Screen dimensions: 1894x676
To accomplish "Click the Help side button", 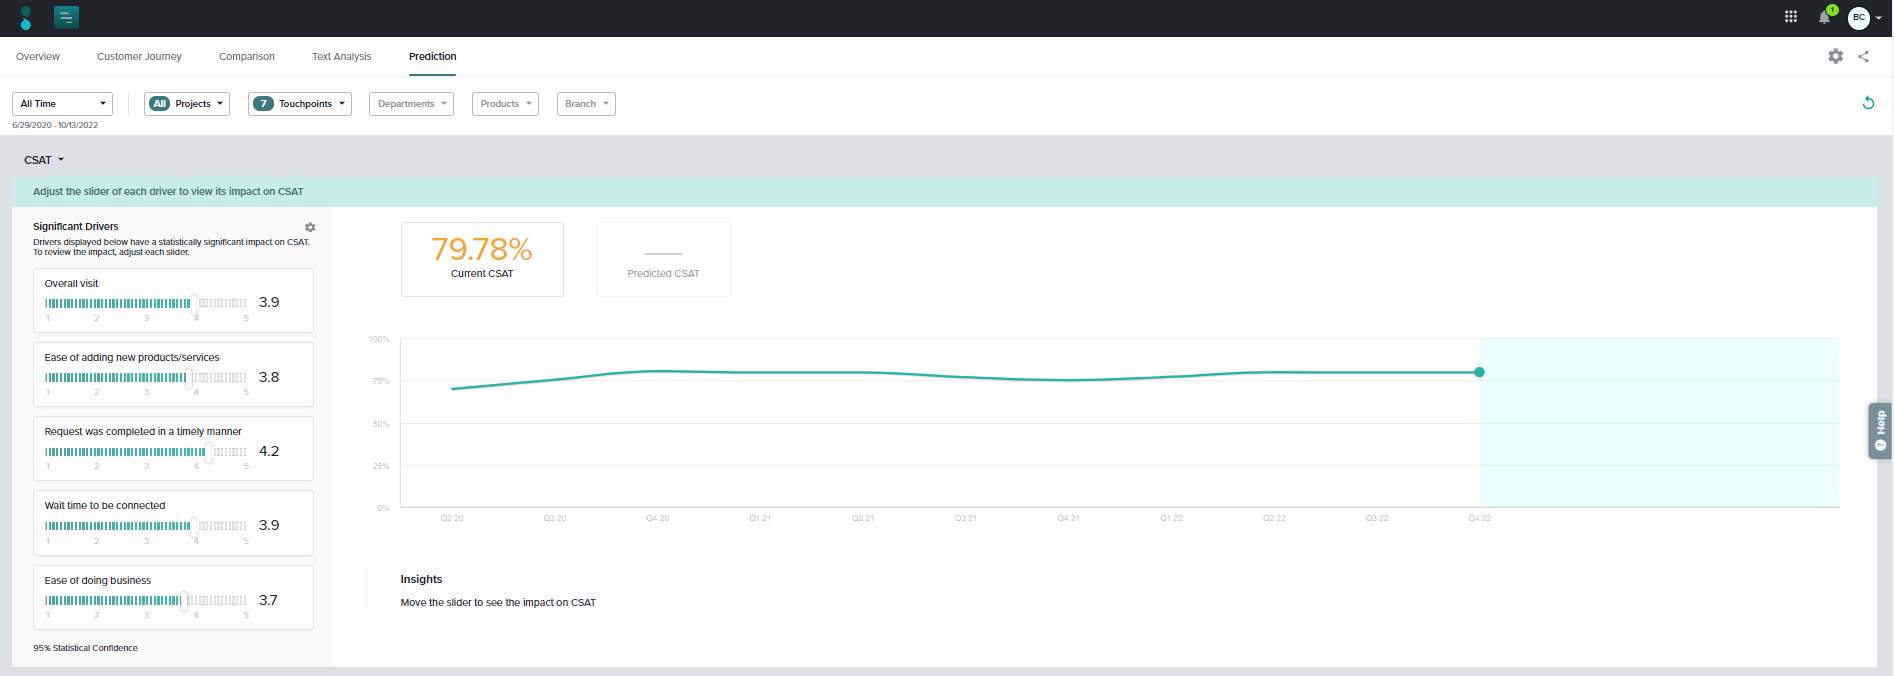I will 1880,431.
